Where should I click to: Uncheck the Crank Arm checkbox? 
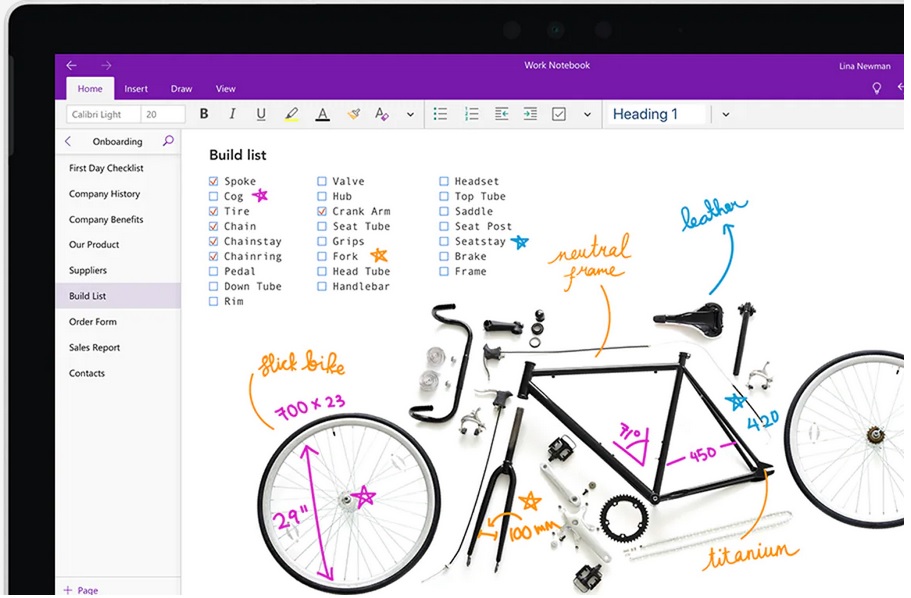322,211
